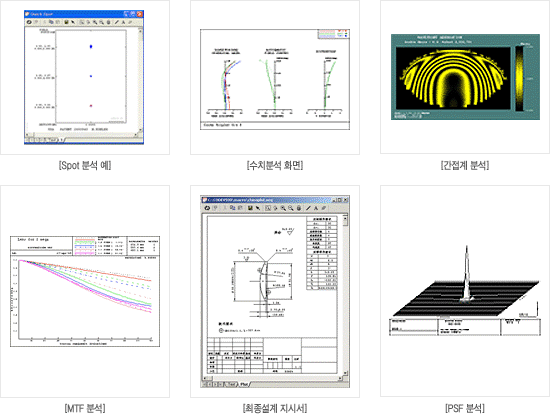This screenshot has height=414, width=550.
Task: Select the text 'A' tool in Spot window toolbar
Action: tap(123, 22)
